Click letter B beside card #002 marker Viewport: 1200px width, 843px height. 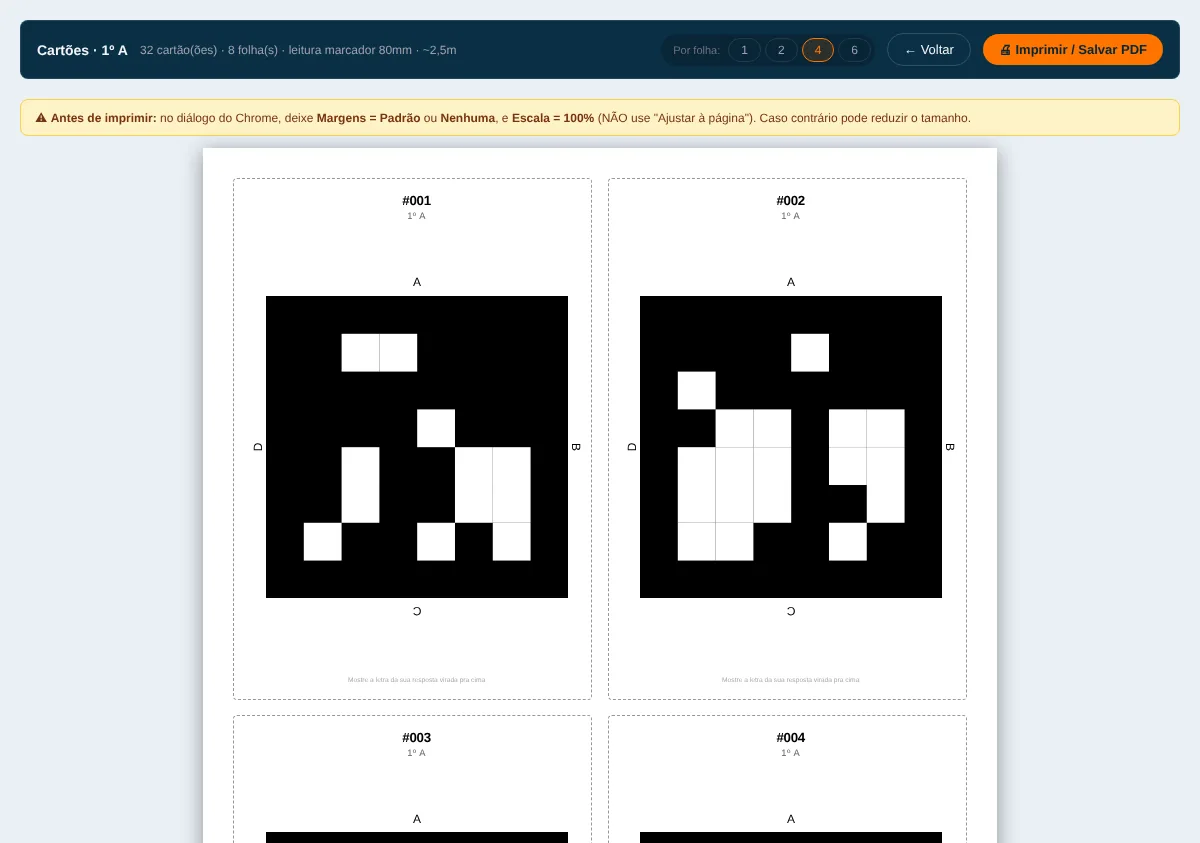[x=950, y=447]
